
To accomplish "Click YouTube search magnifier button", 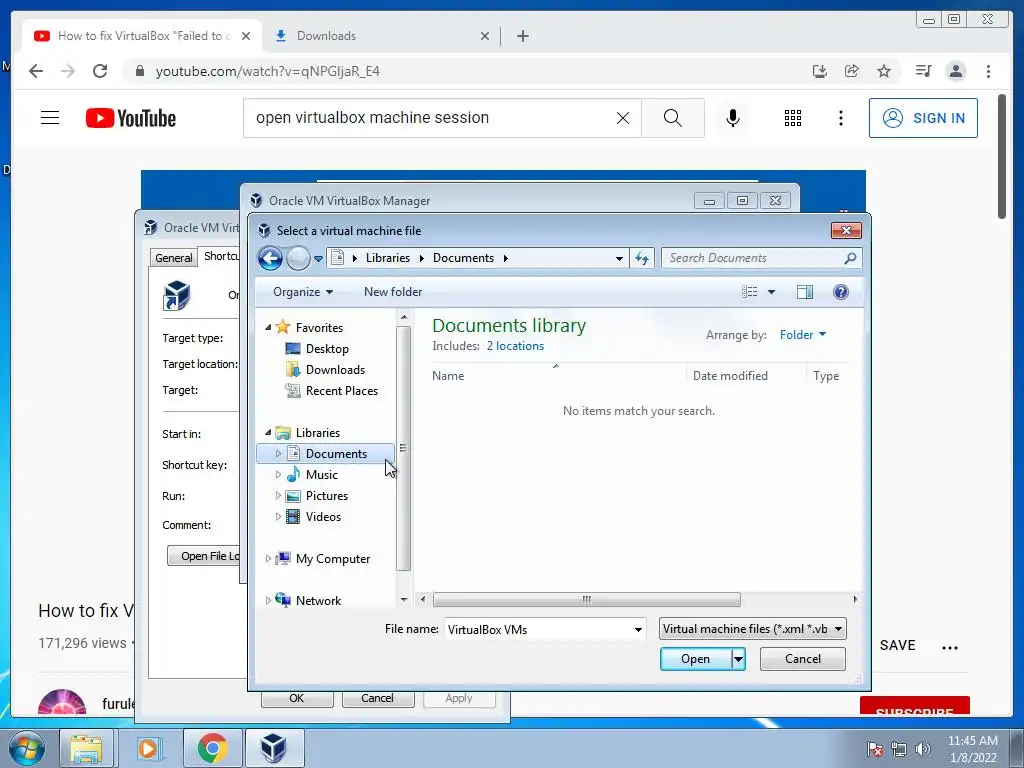I will coord(673,118).
